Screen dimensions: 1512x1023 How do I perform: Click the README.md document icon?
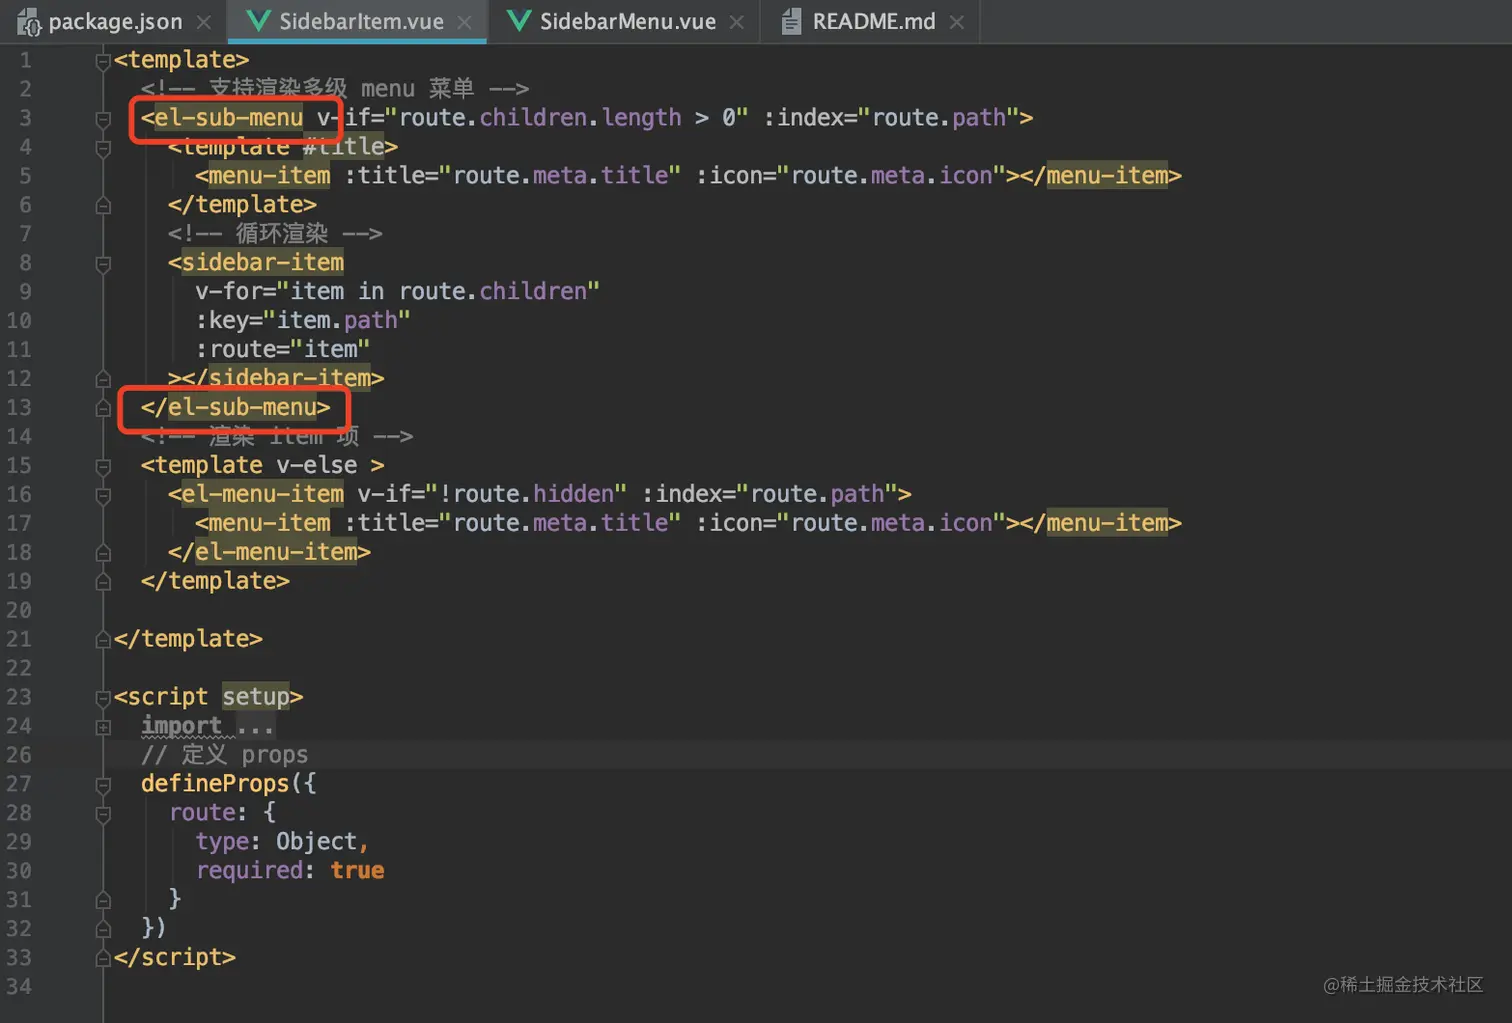pyautogui.click(x=791, y=21)
